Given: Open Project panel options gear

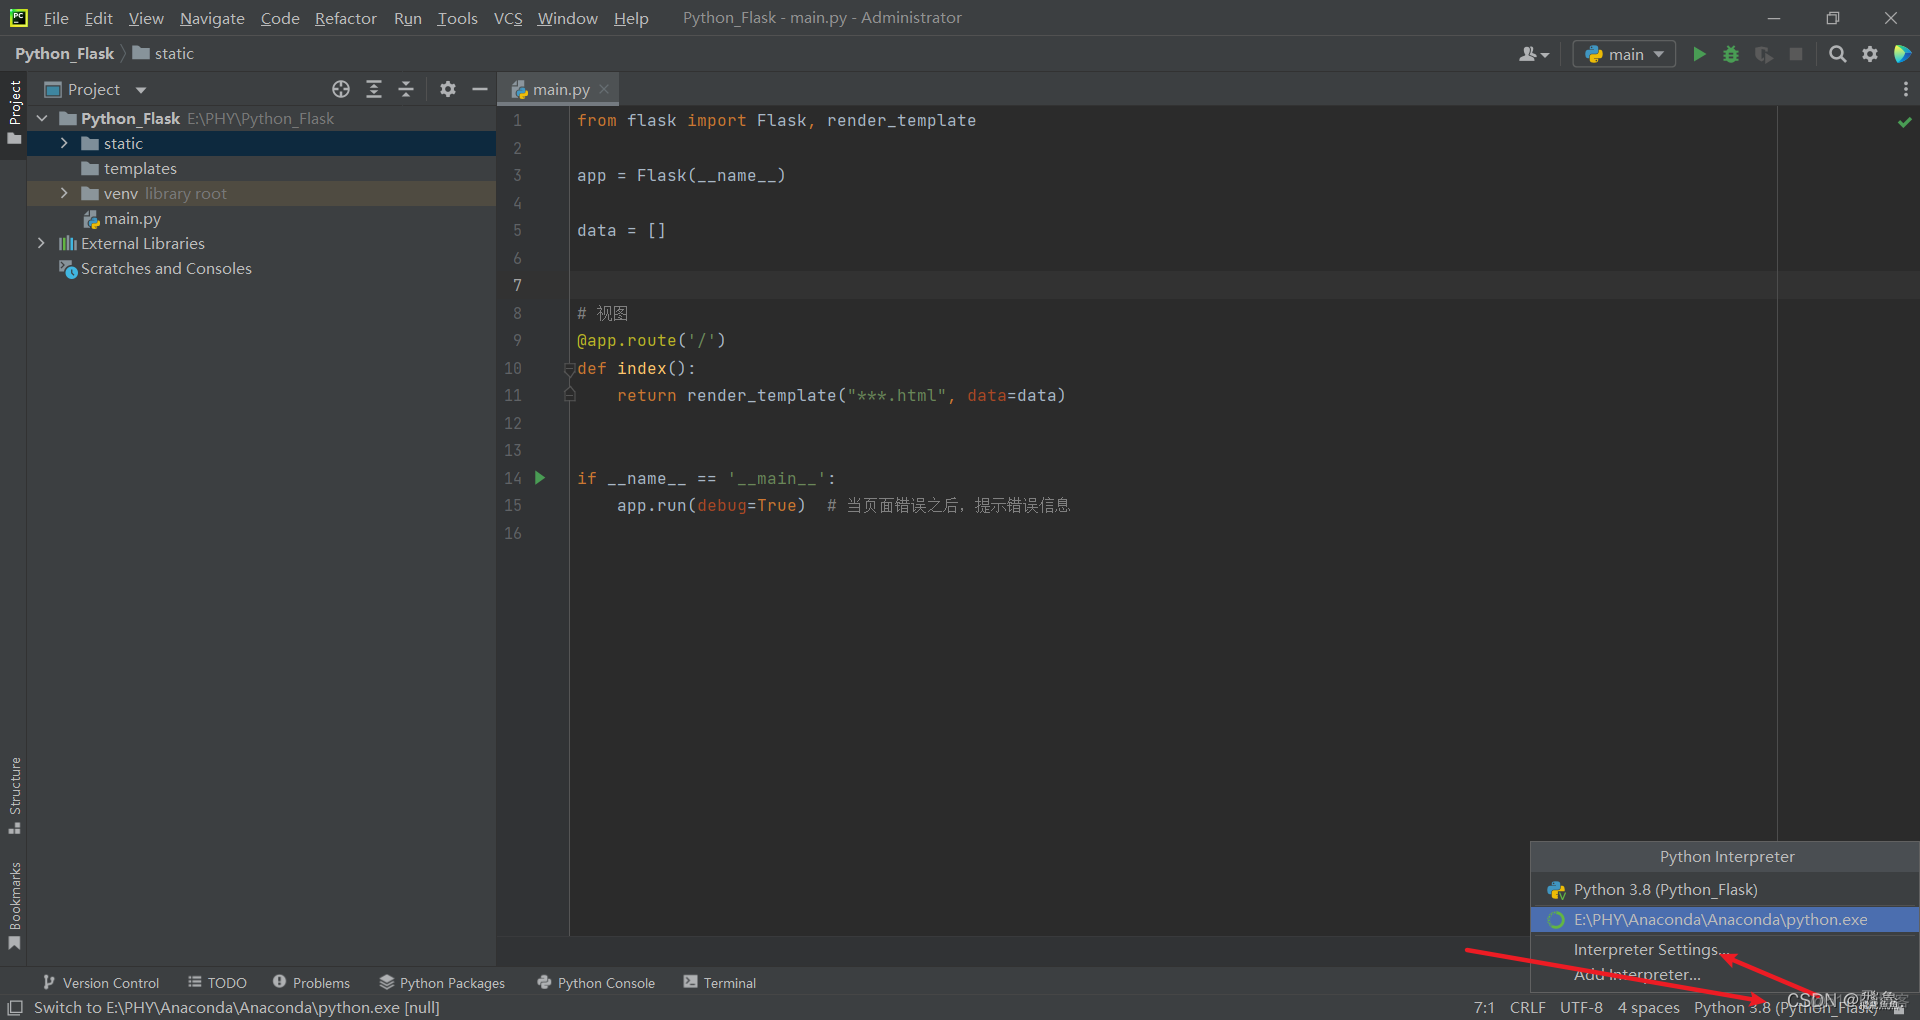Looking at the screenshot, I should coord(448,89).
